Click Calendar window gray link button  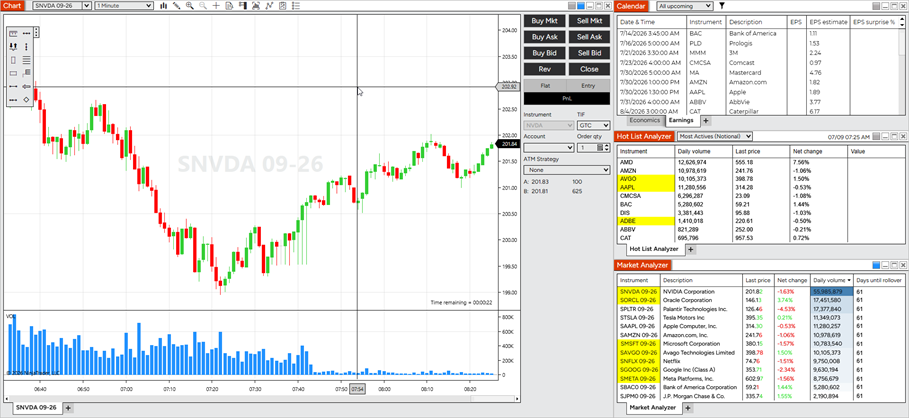877,6
